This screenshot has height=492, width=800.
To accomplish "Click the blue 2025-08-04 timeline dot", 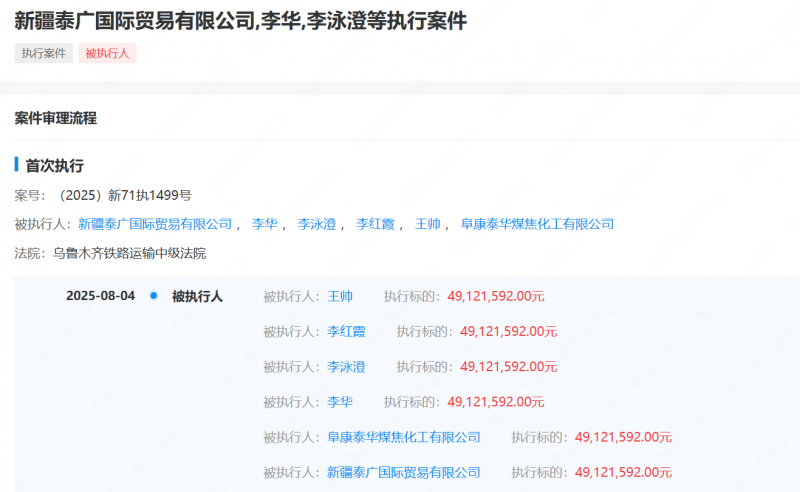I will pyautogui.click(x=154, y=296).
